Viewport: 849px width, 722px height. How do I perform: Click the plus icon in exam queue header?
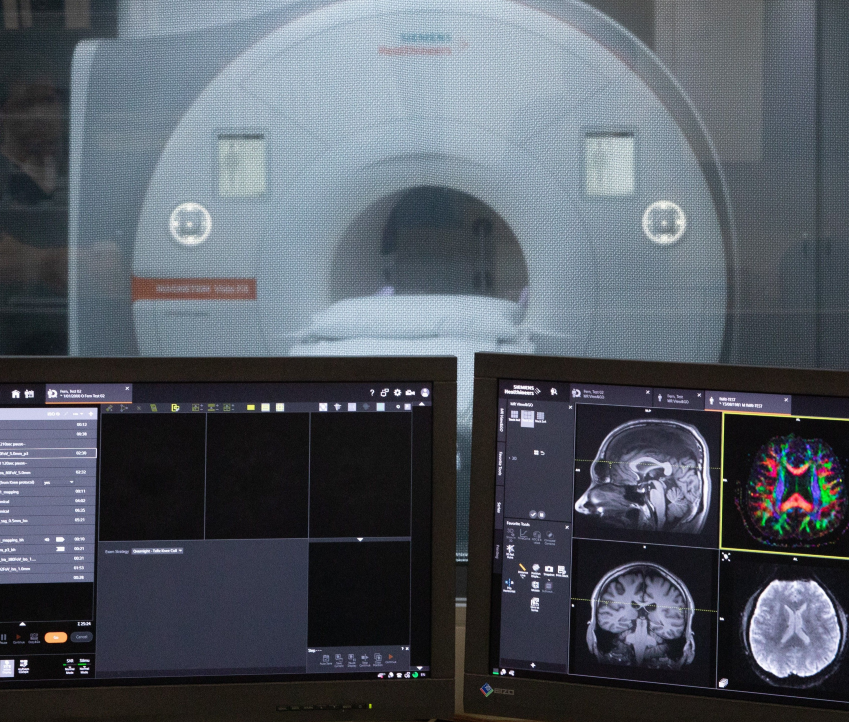point(90,414)
